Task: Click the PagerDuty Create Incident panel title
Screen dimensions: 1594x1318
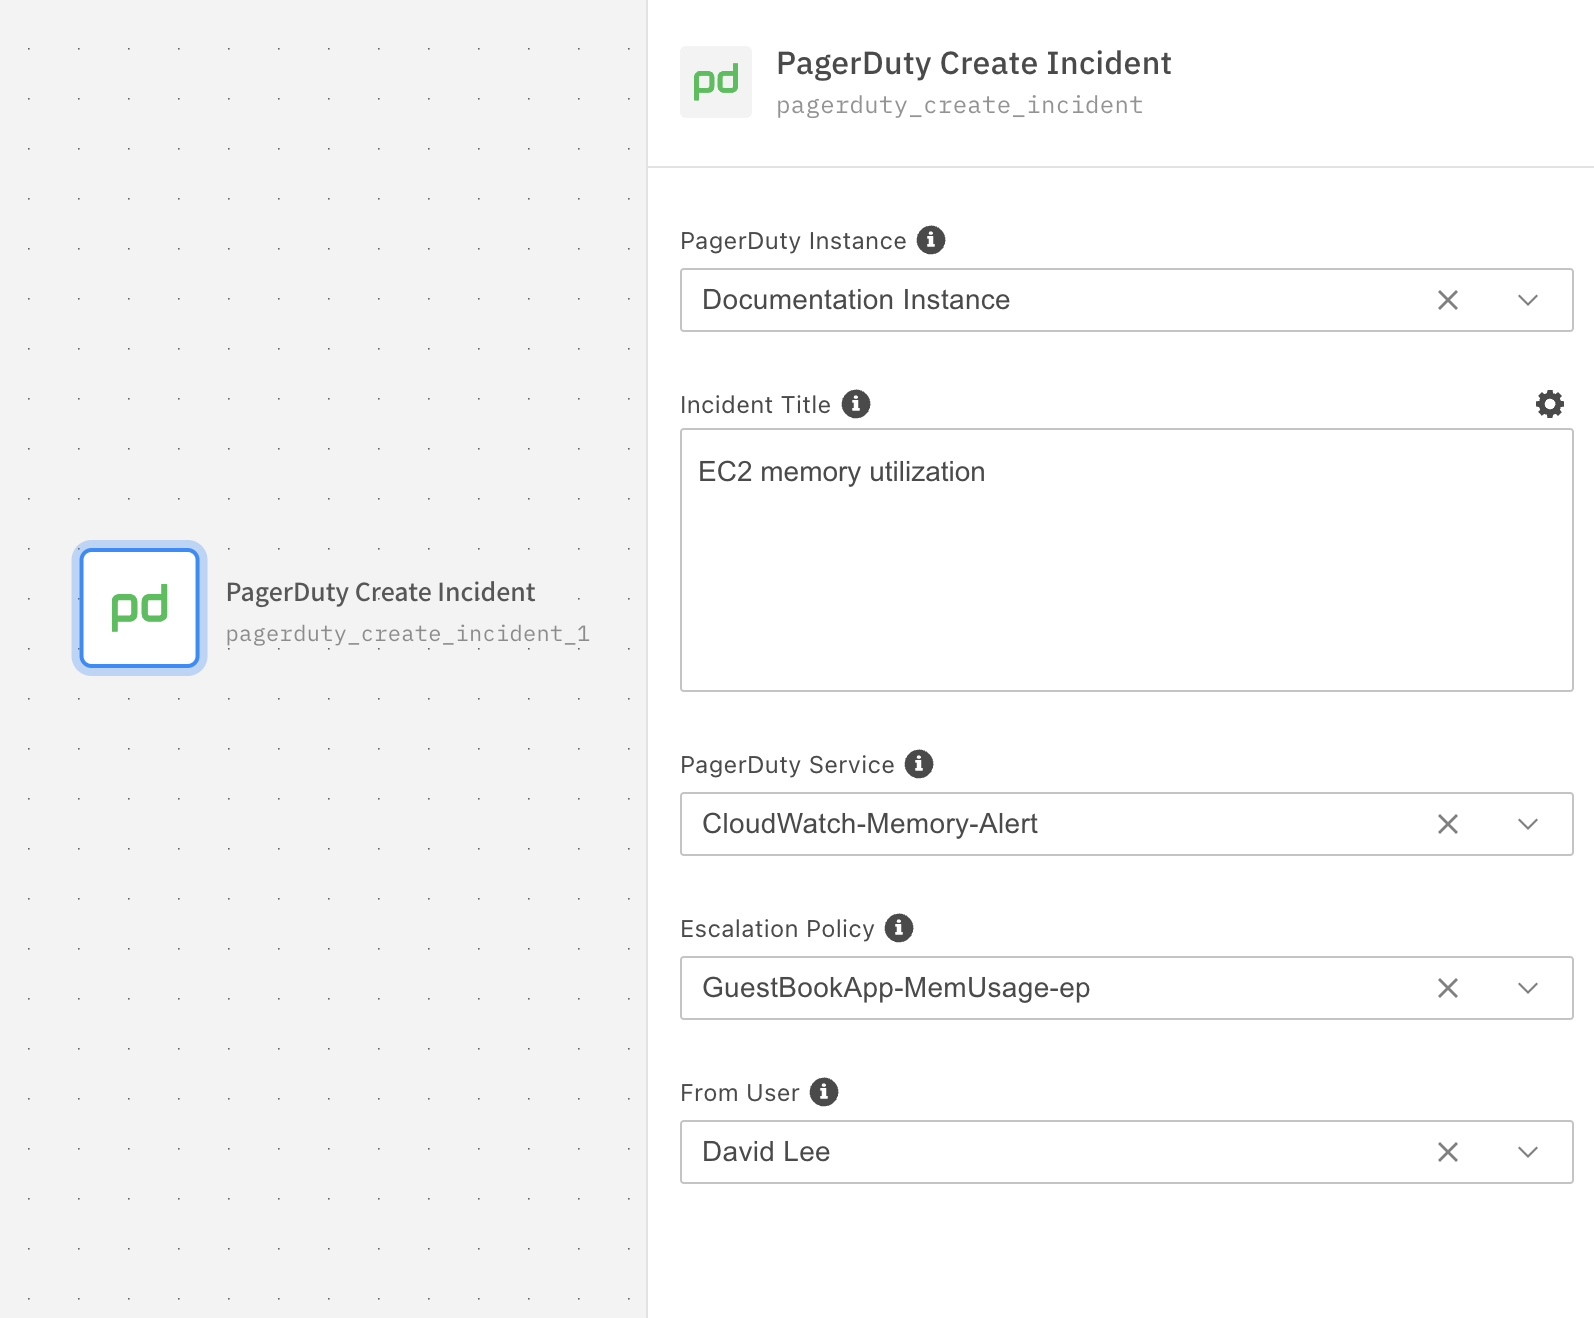Action: 973,63
